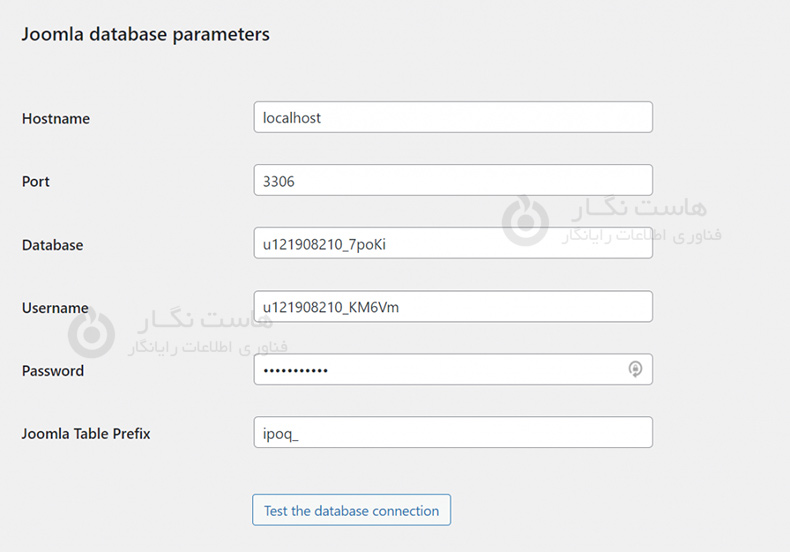This screenshot has width=790, height=552.
Task: Click watermark subtitle فناوری اطلاعات رایانگار below Username label
Action: [x=207, y=347]
